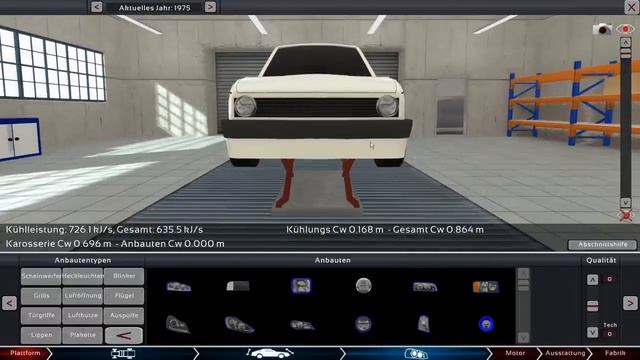
Task: Grab the handle of the vertical view slider
Action: (625, 53)
